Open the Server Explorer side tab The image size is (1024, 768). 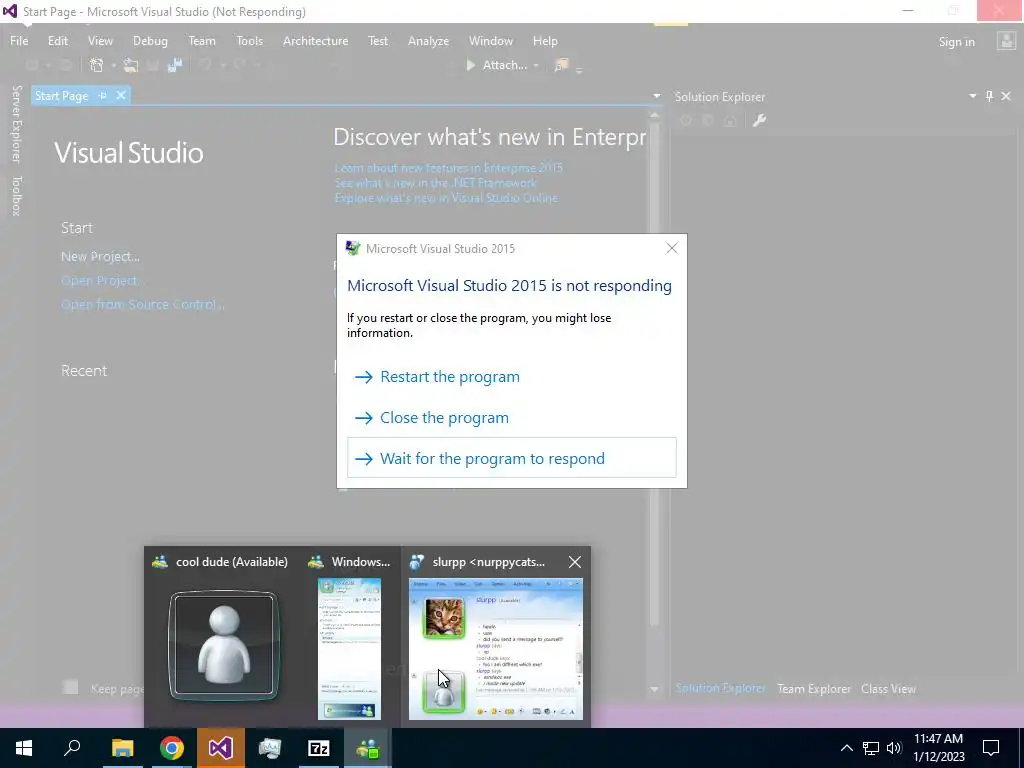click(x=17, y=123)
